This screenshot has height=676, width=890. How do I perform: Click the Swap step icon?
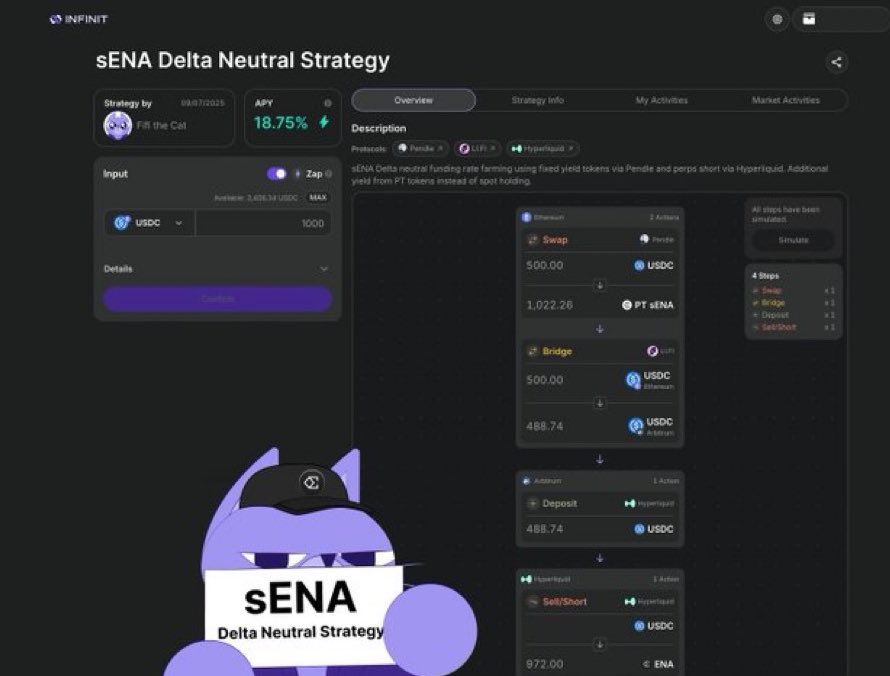532,240
